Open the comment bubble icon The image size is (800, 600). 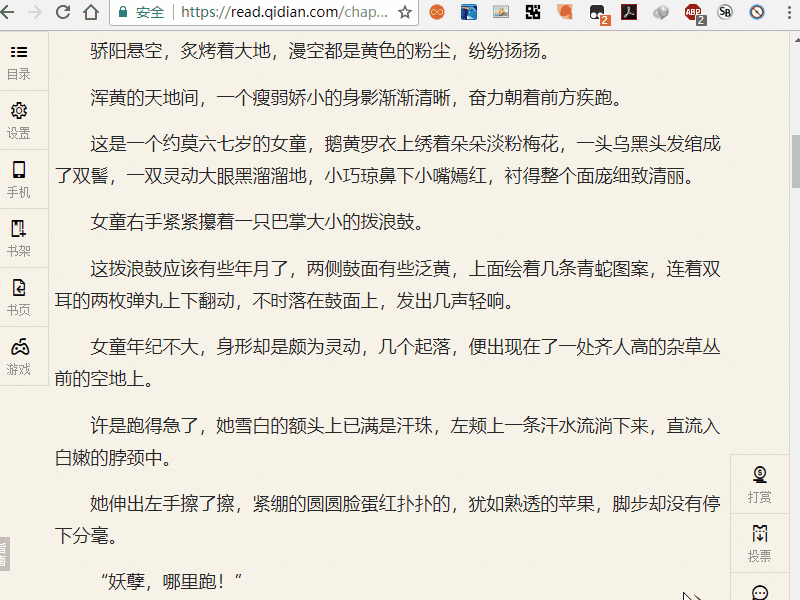[x=760, y=593]
